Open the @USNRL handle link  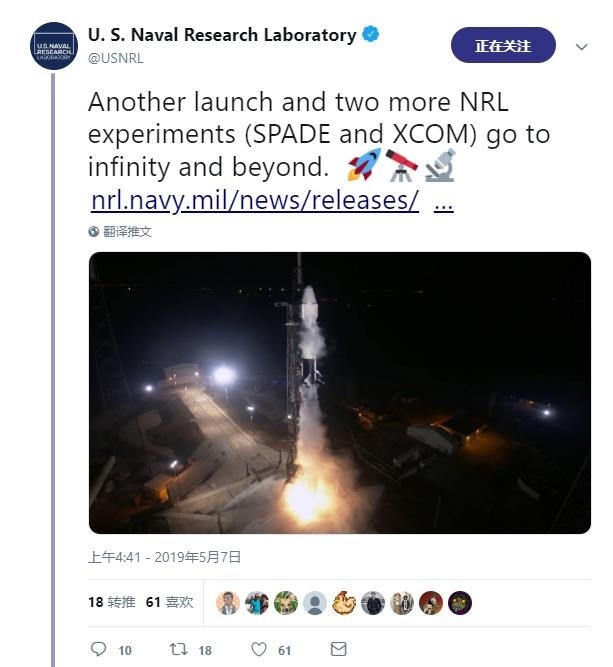click(116, 58)
